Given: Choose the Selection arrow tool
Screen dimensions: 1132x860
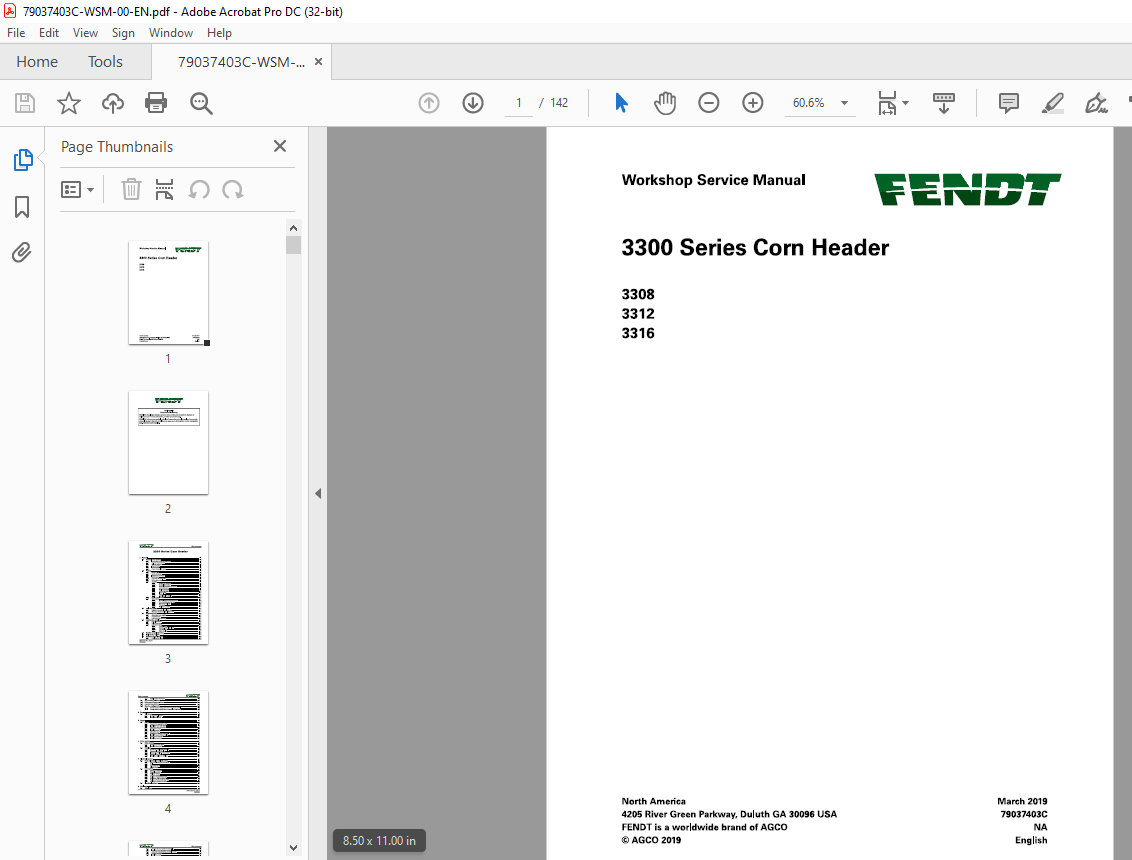Looking at the screenshot, I should [621, 103].
